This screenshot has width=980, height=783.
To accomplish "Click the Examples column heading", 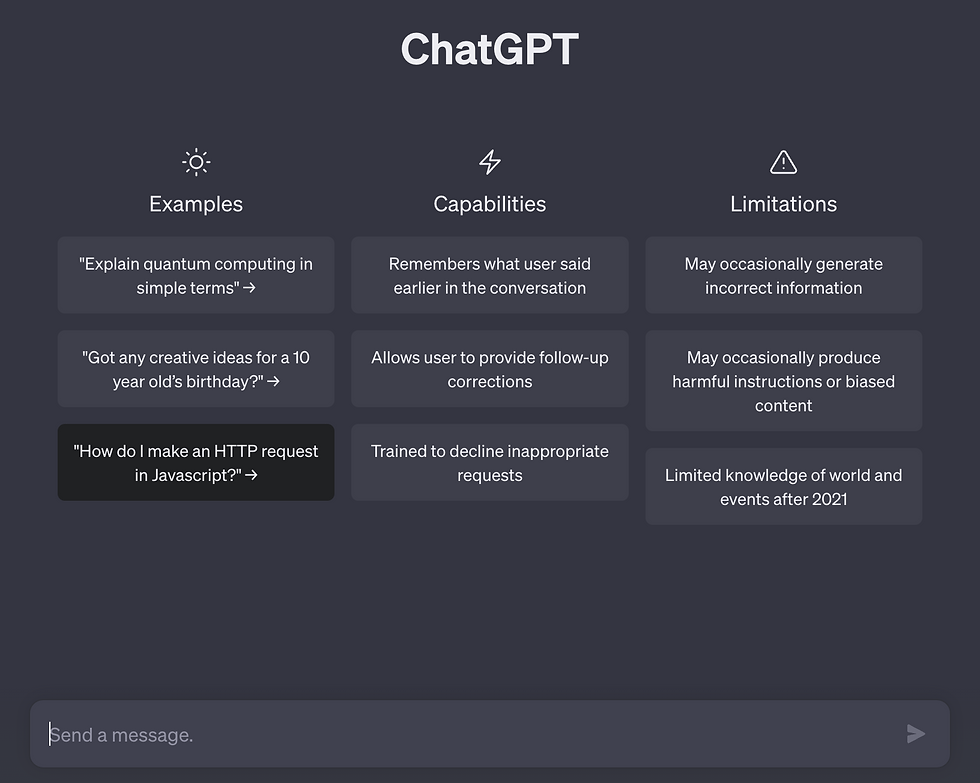I will click(x=196, y=204).
